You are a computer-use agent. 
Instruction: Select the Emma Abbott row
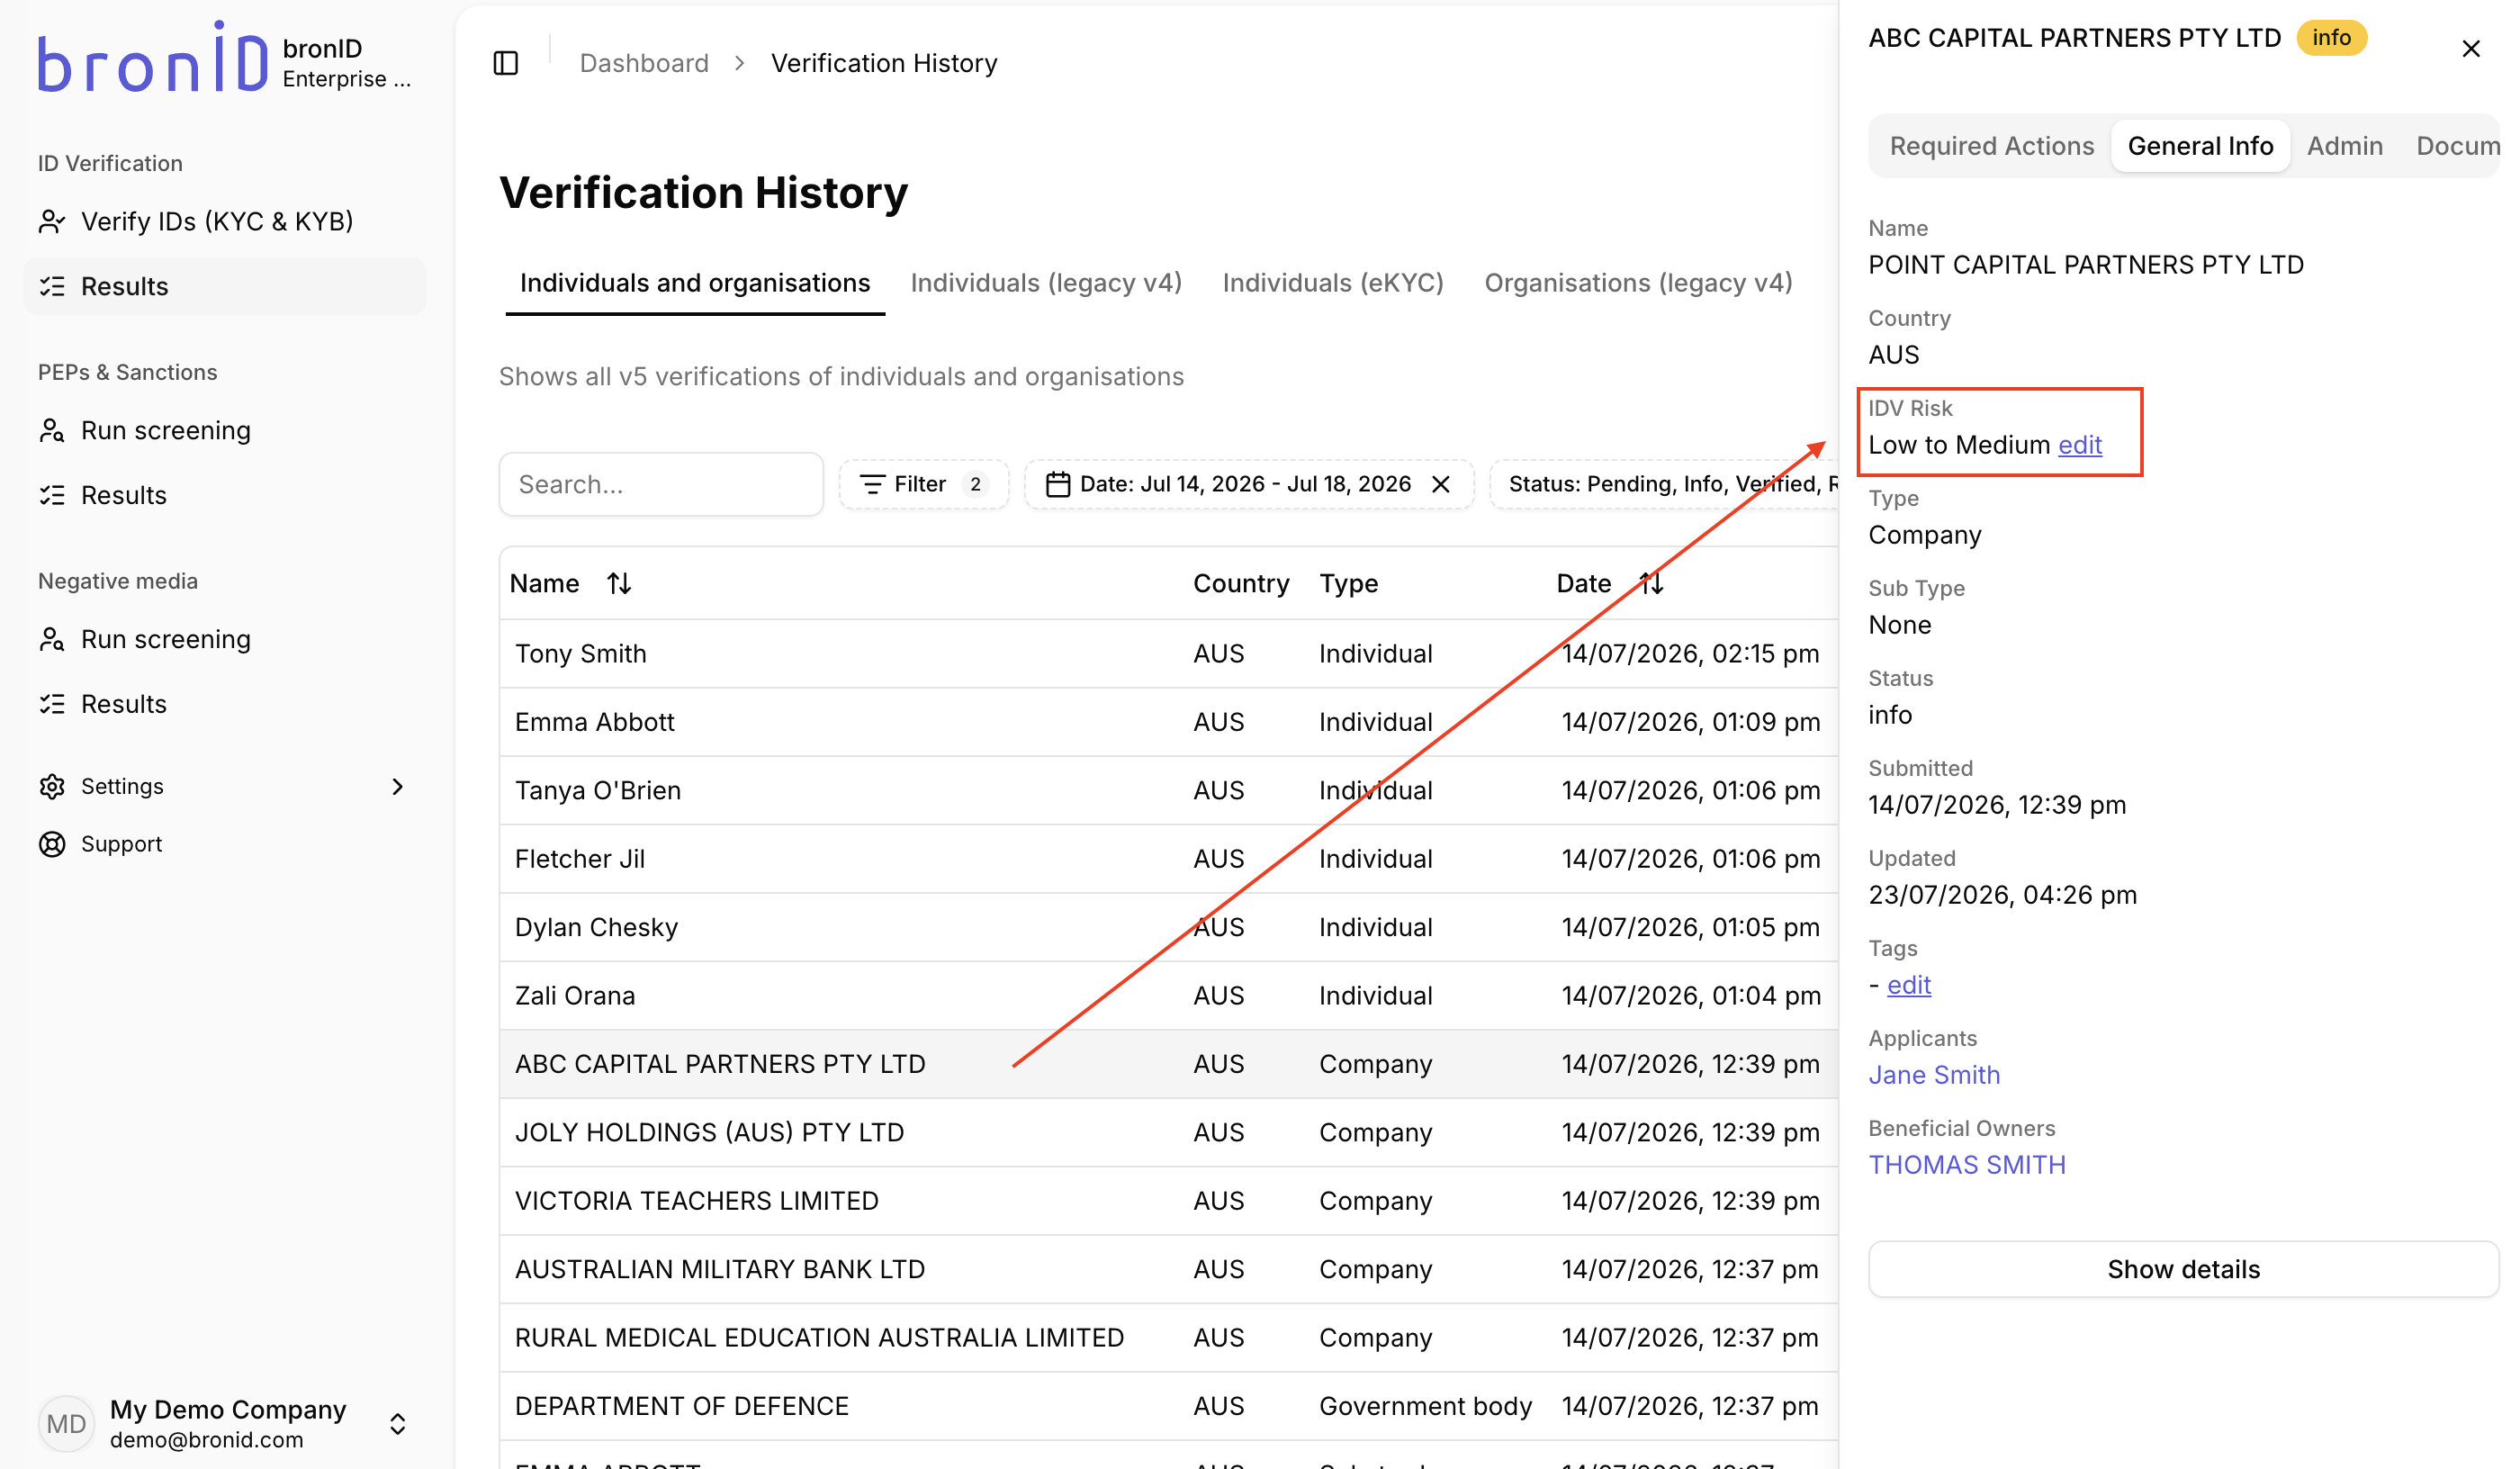(1168, 722)
